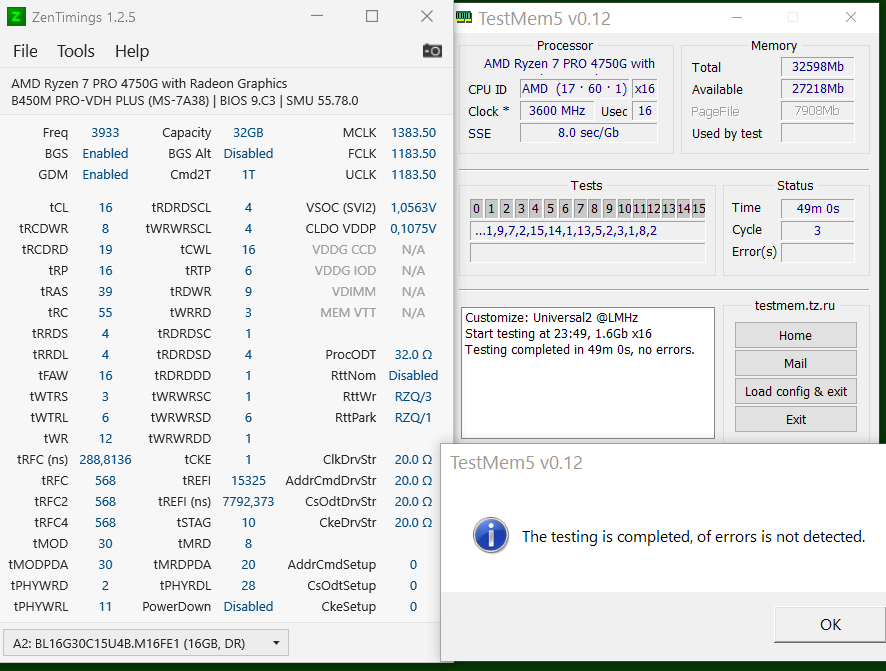Click the x16 thread count field
The image size is (886, 671).
click(x=645, y=89)
